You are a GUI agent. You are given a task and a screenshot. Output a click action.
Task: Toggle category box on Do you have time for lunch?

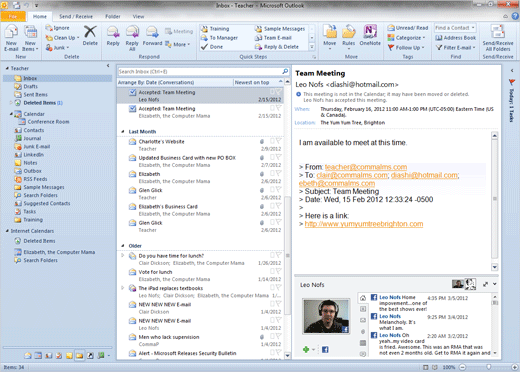click(272, 255)
